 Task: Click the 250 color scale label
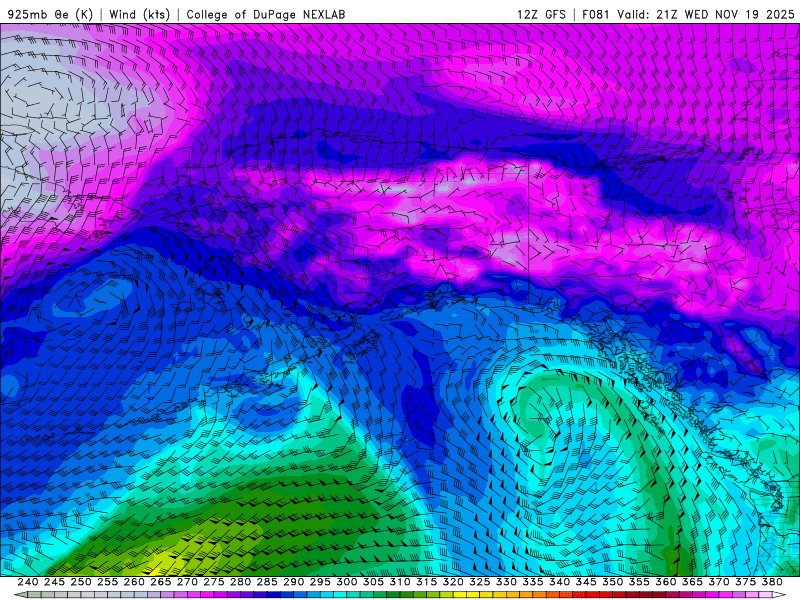click(81, 582)
